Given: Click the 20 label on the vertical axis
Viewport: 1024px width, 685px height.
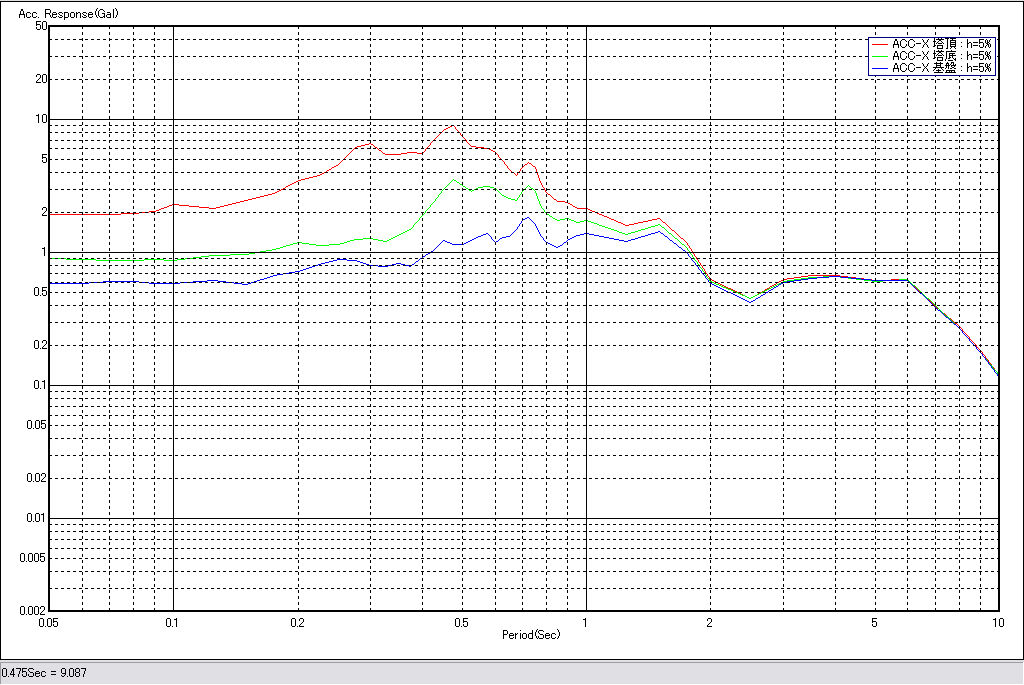Looking at the screenshot, I should [41, 79].
